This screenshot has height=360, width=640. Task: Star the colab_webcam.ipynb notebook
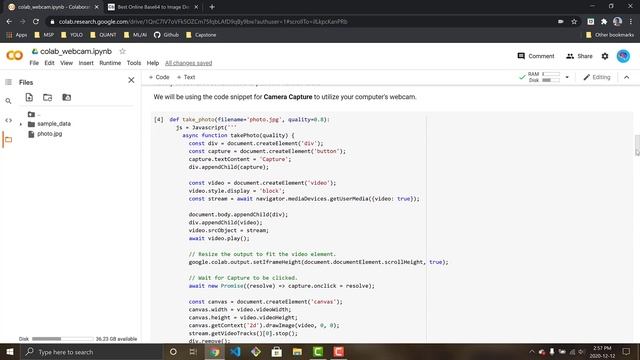pyautogui.click(x=122, y=51)
